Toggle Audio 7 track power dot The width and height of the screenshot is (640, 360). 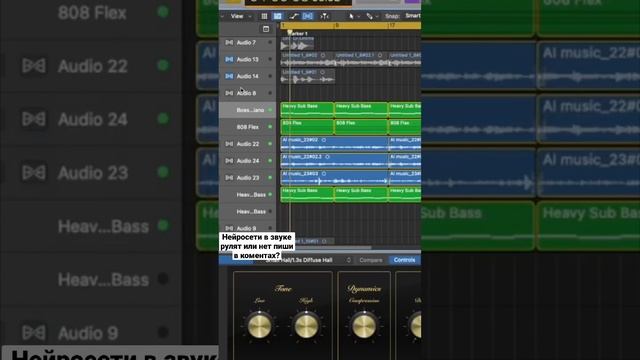tap(270, 42)
